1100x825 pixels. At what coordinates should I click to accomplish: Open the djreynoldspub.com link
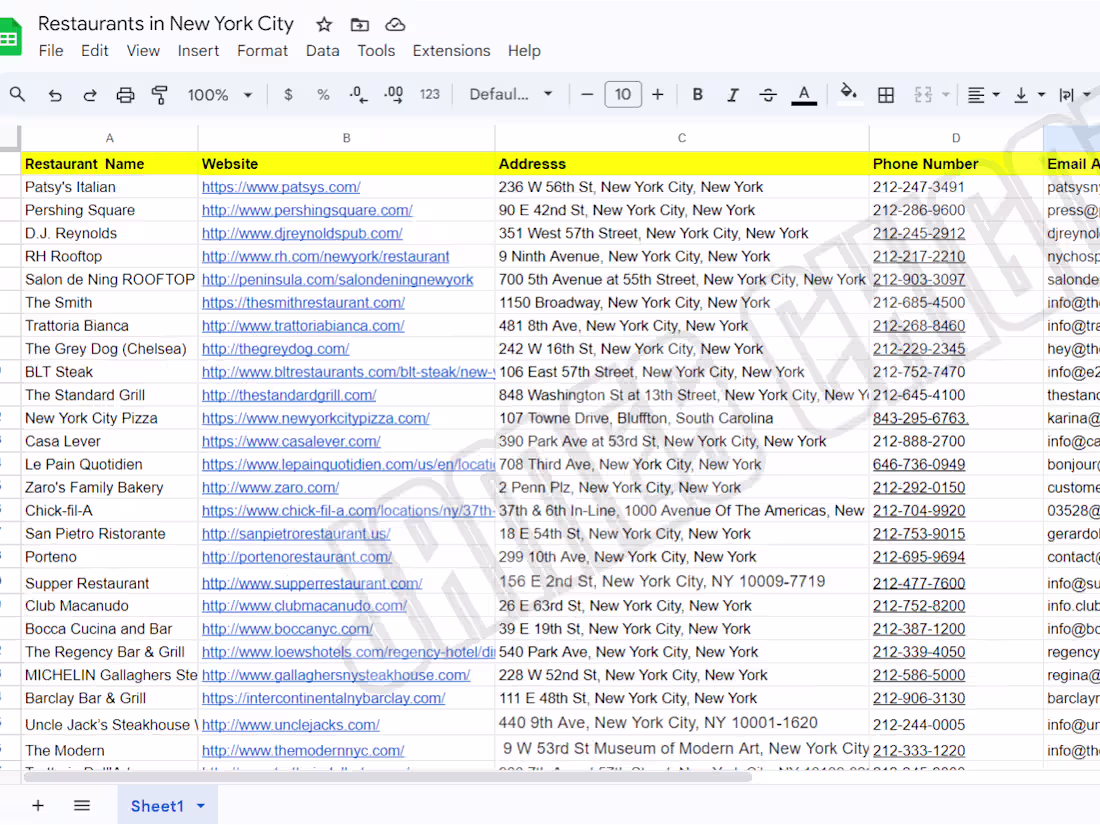302,234
